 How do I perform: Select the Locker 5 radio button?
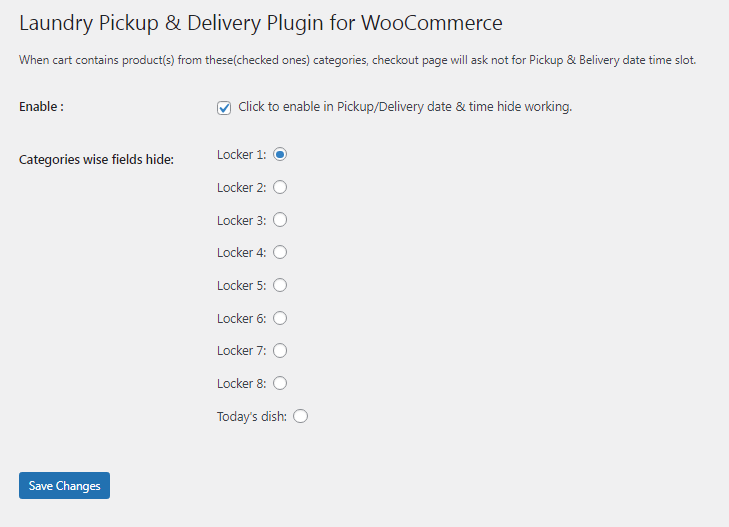click(280, 285)
